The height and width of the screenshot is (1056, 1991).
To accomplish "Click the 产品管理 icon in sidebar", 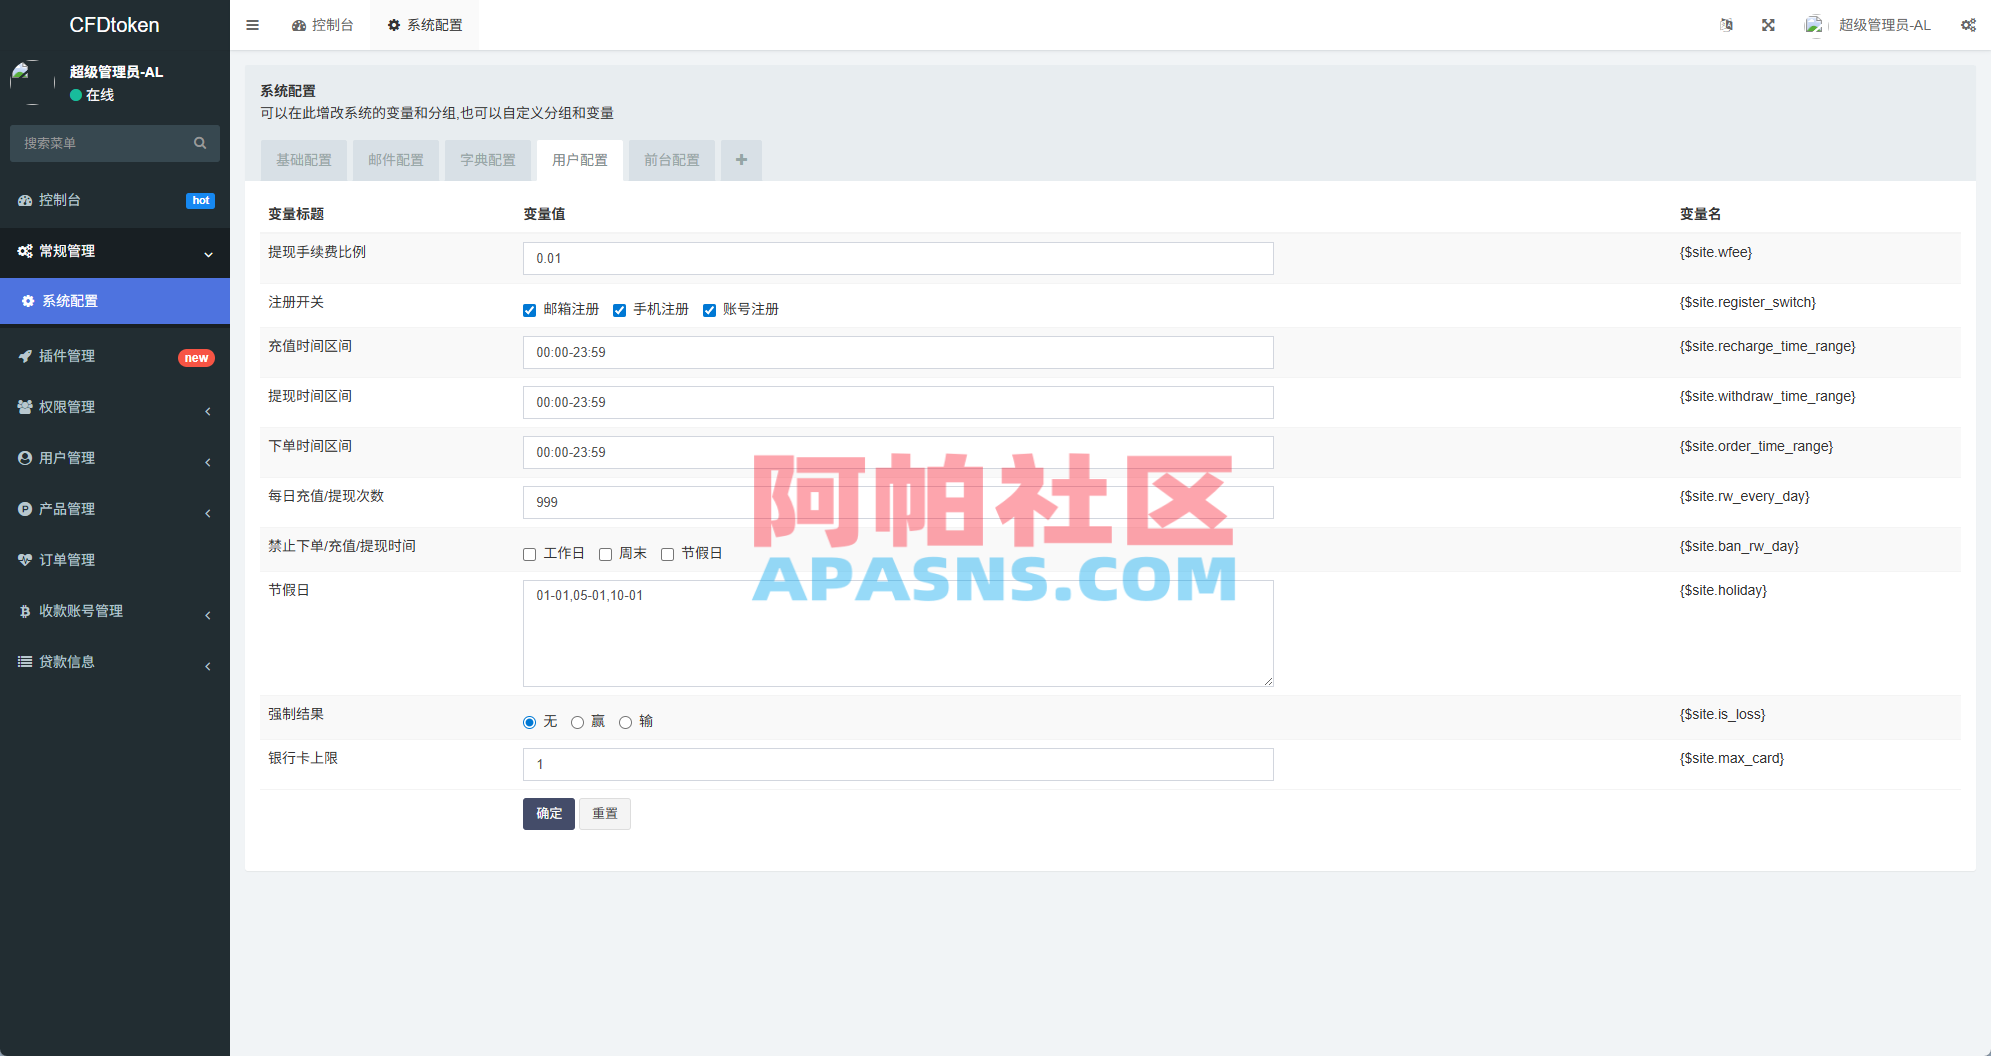I will pyautogui.click(x=25, y=509).
